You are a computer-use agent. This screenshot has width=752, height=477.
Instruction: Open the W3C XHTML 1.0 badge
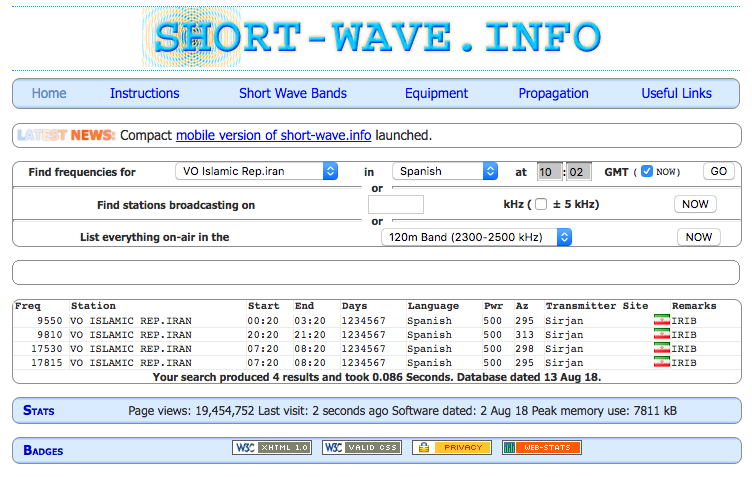[272, 447]
